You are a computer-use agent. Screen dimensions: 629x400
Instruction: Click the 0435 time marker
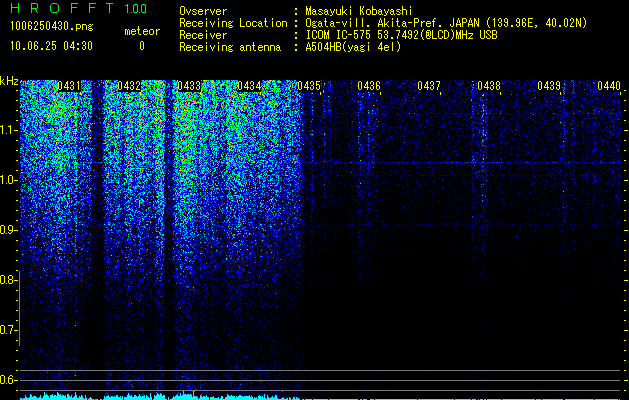click(x=309, y=86)
